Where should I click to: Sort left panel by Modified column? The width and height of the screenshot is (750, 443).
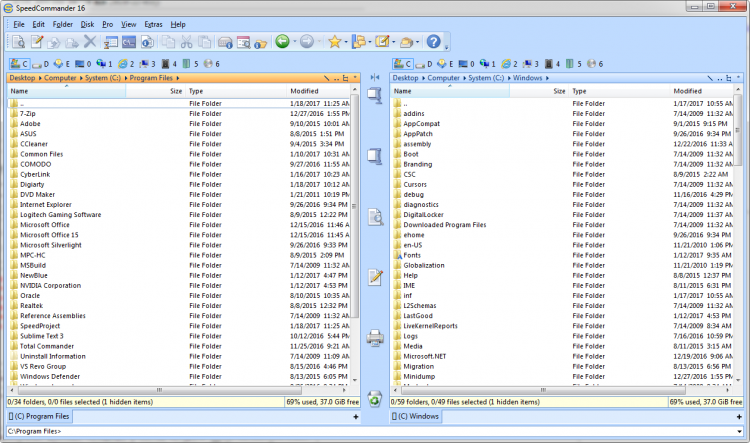point(319,91)
